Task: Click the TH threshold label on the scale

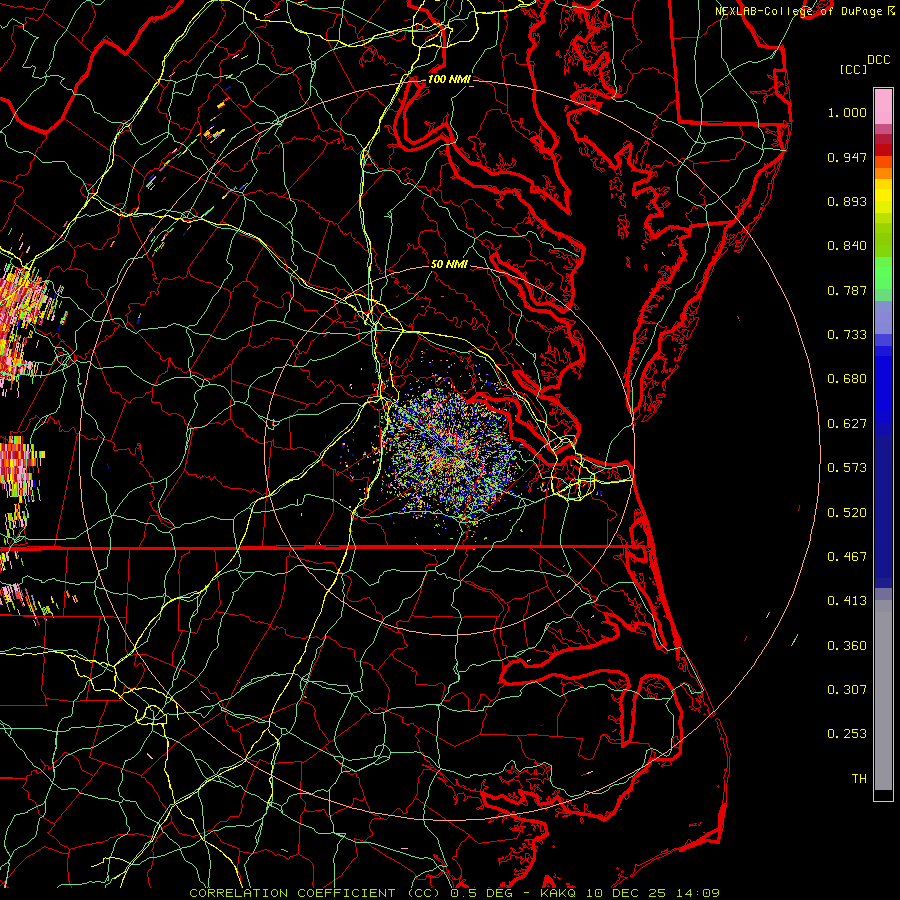Action: pos(859,779)
